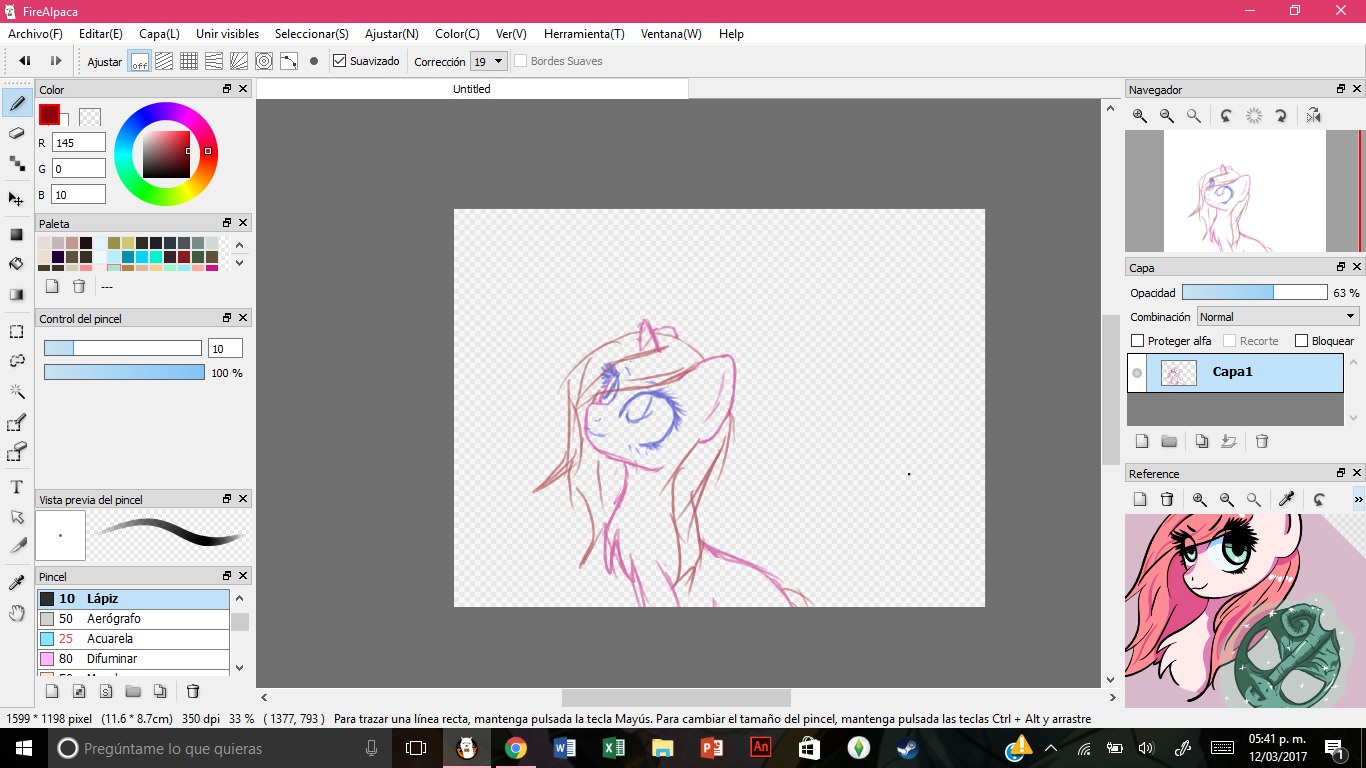Select the Text tool
This screenshot has height=768, width=1366.
pos(17,487)
